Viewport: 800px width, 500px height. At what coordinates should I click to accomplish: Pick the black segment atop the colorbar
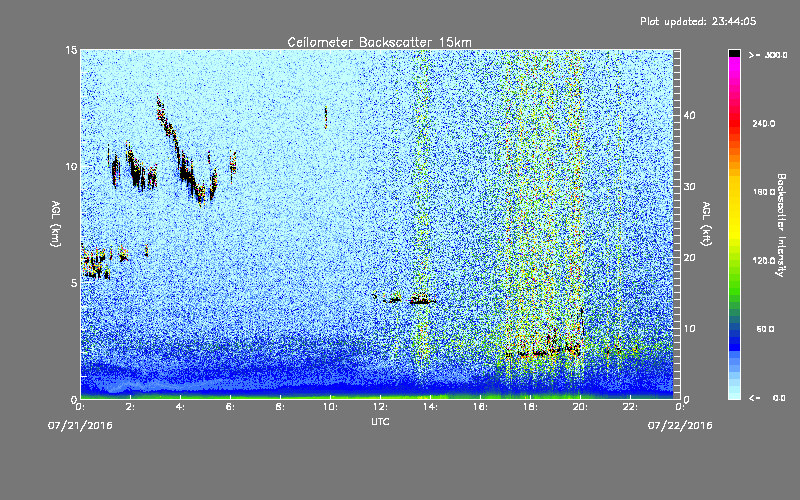[734, 53]
